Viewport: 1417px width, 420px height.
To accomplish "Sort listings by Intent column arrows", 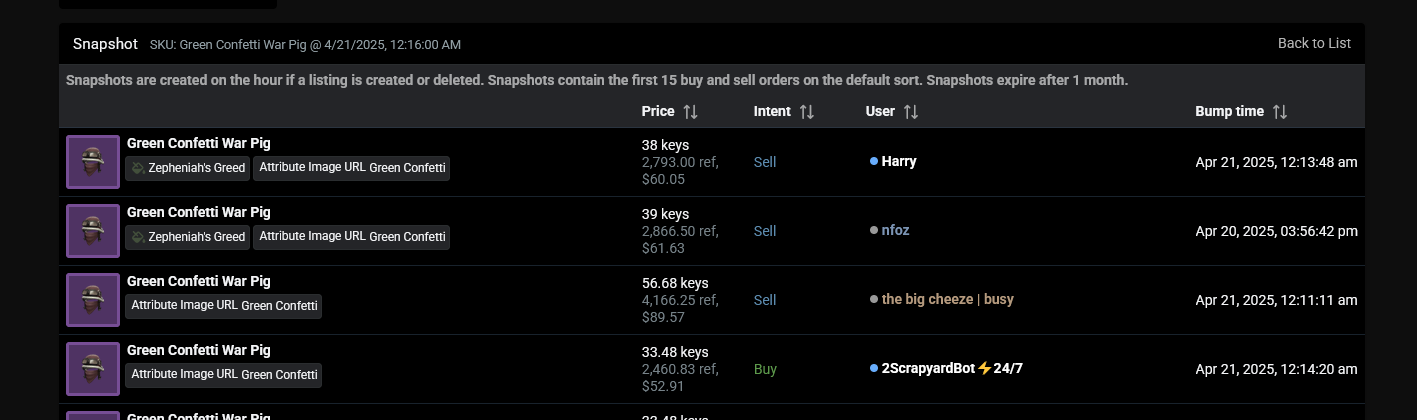I will (806, 112).
